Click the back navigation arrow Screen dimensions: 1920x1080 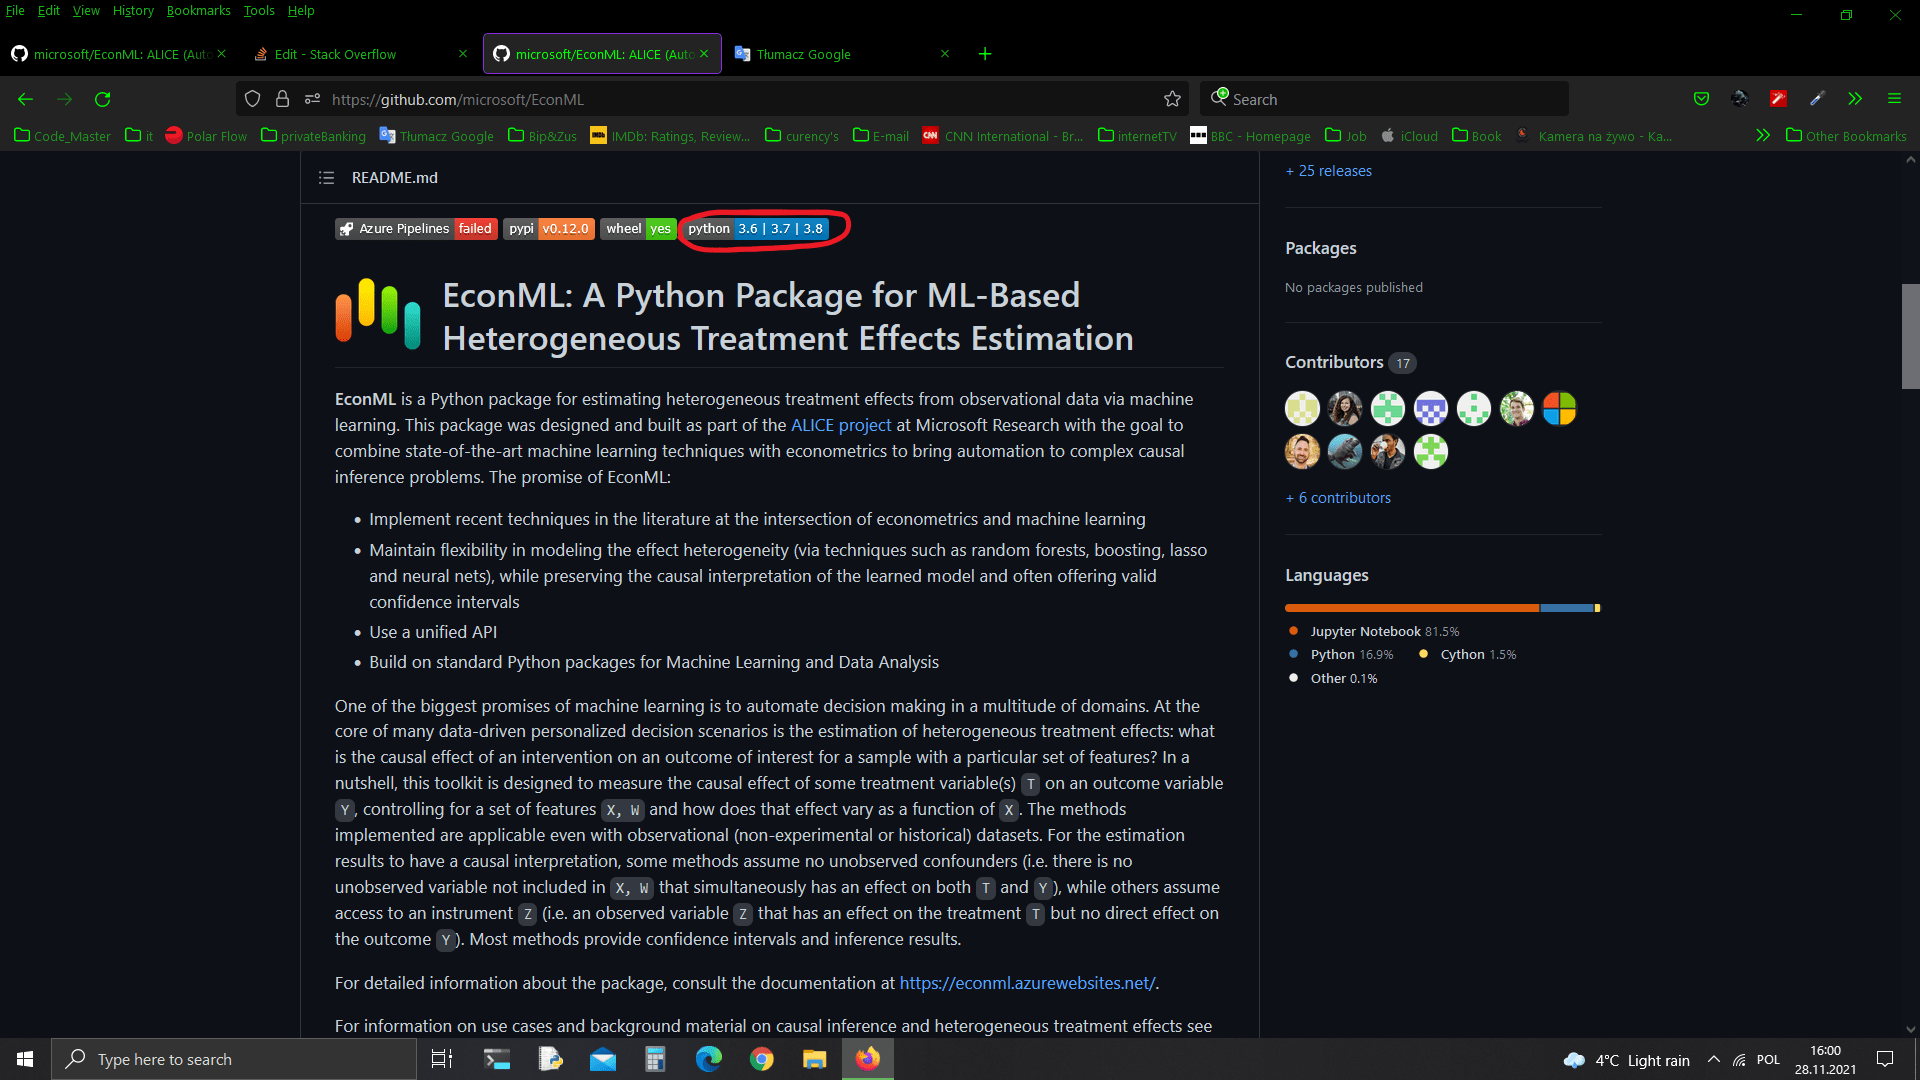[x=26, y=99]
